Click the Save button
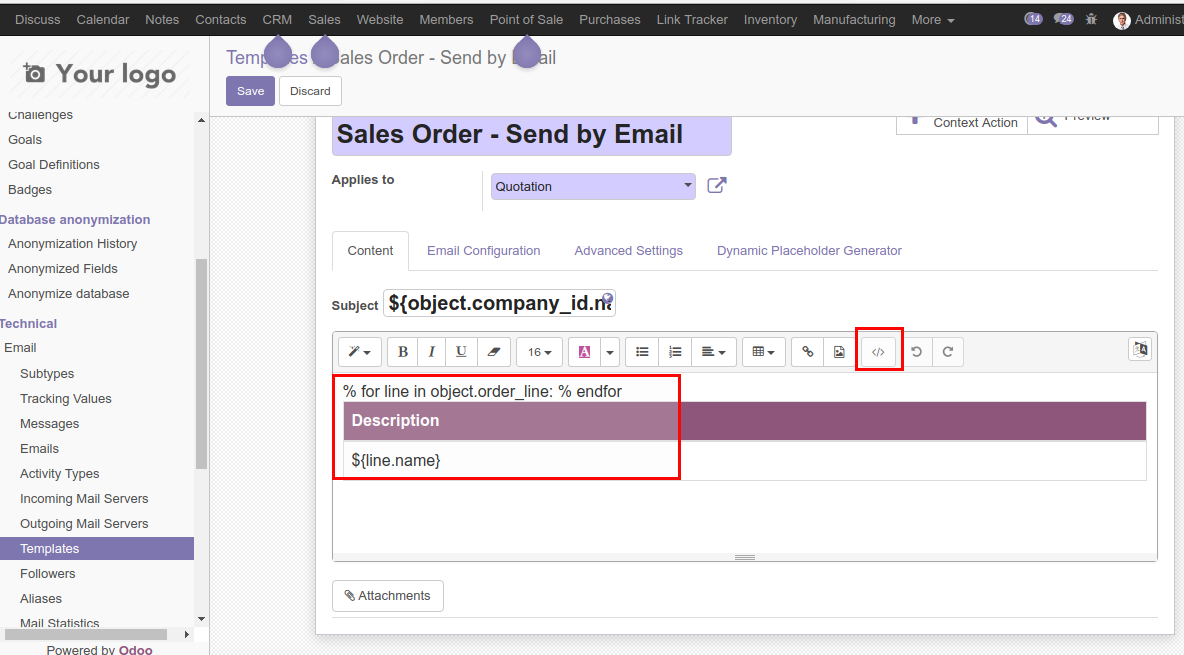 tap(250, 90)
